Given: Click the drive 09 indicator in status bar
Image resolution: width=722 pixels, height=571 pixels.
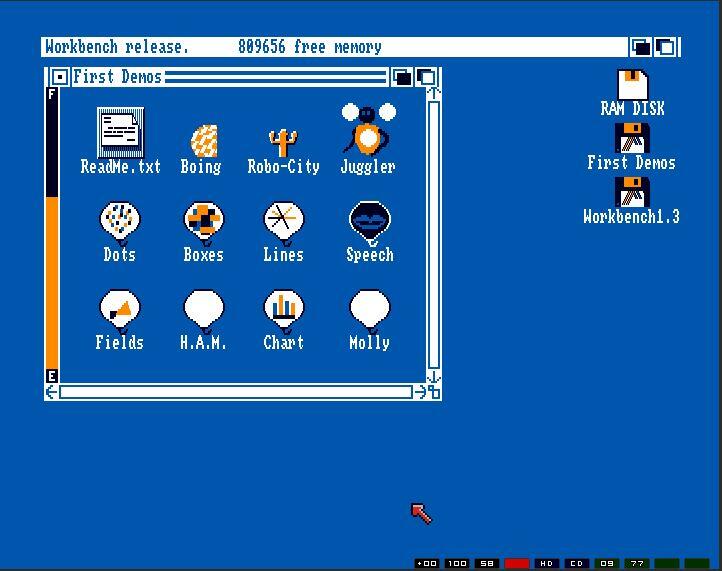Looking at the screenshot, I should (x=607, y=563).
